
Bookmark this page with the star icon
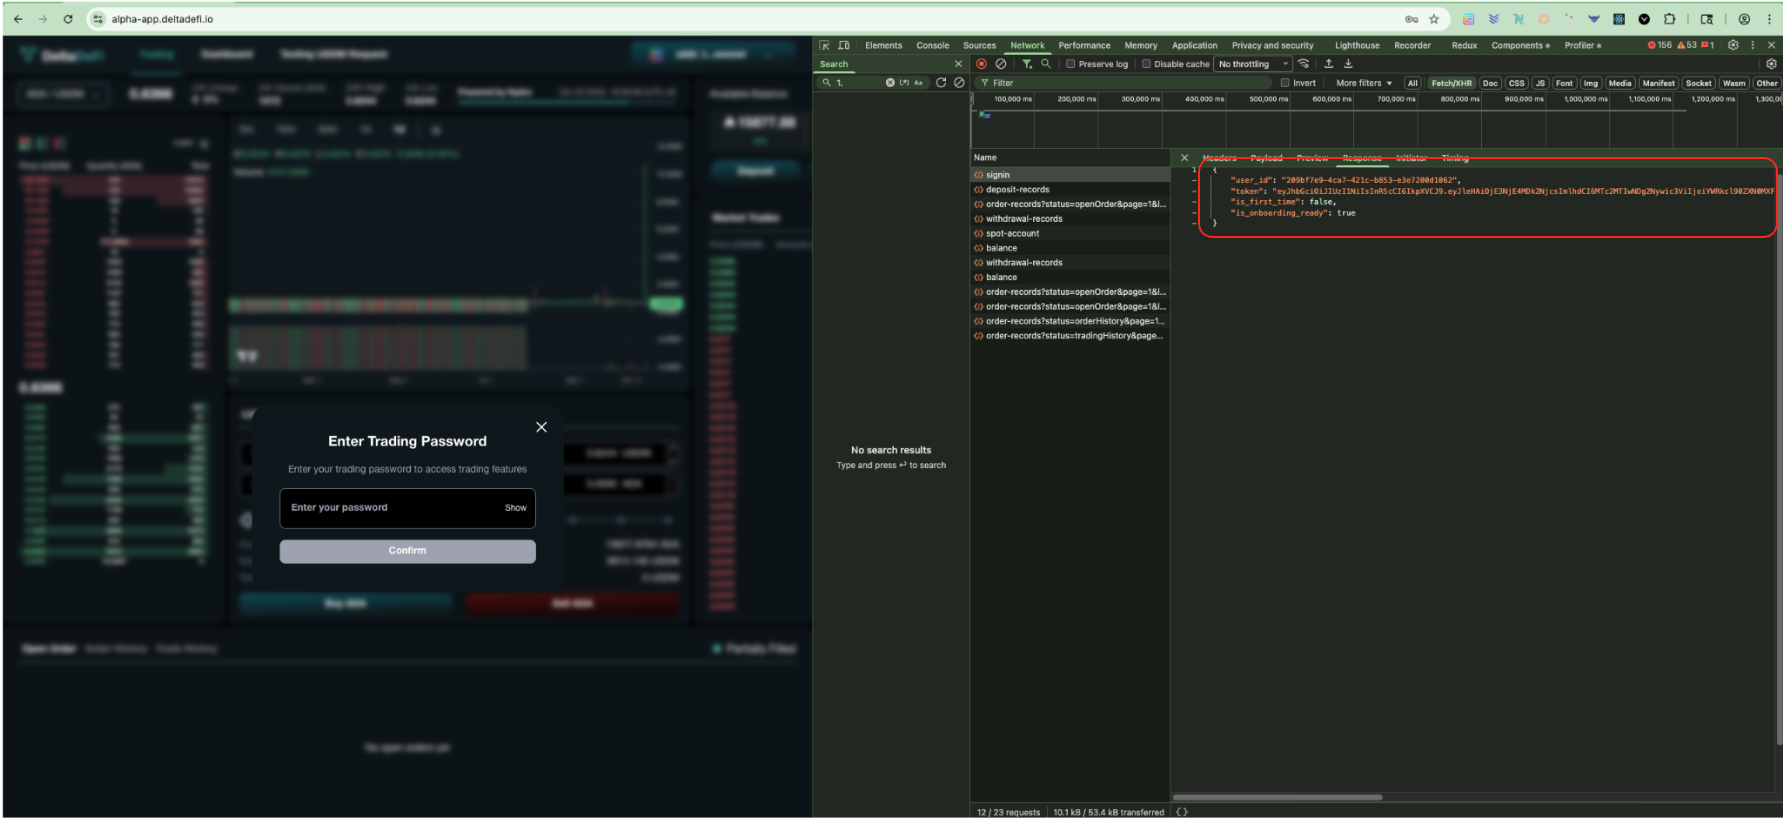[1434, 19]
